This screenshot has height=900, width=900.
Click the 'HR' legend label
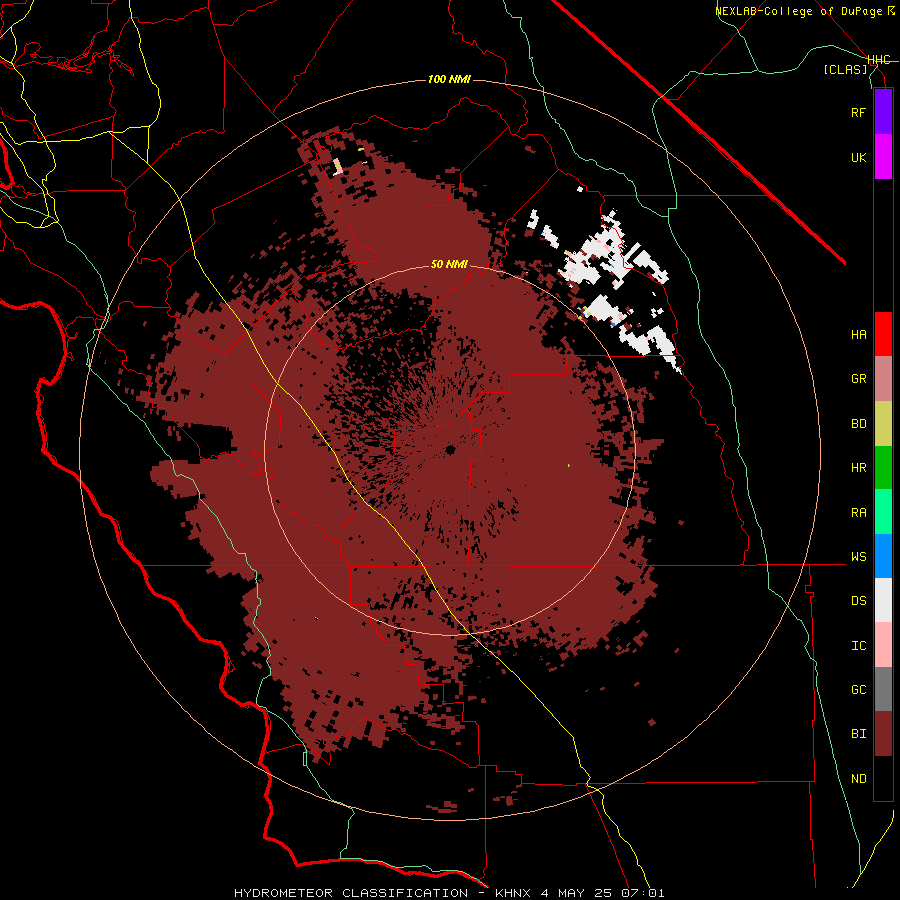coord(858,468)
